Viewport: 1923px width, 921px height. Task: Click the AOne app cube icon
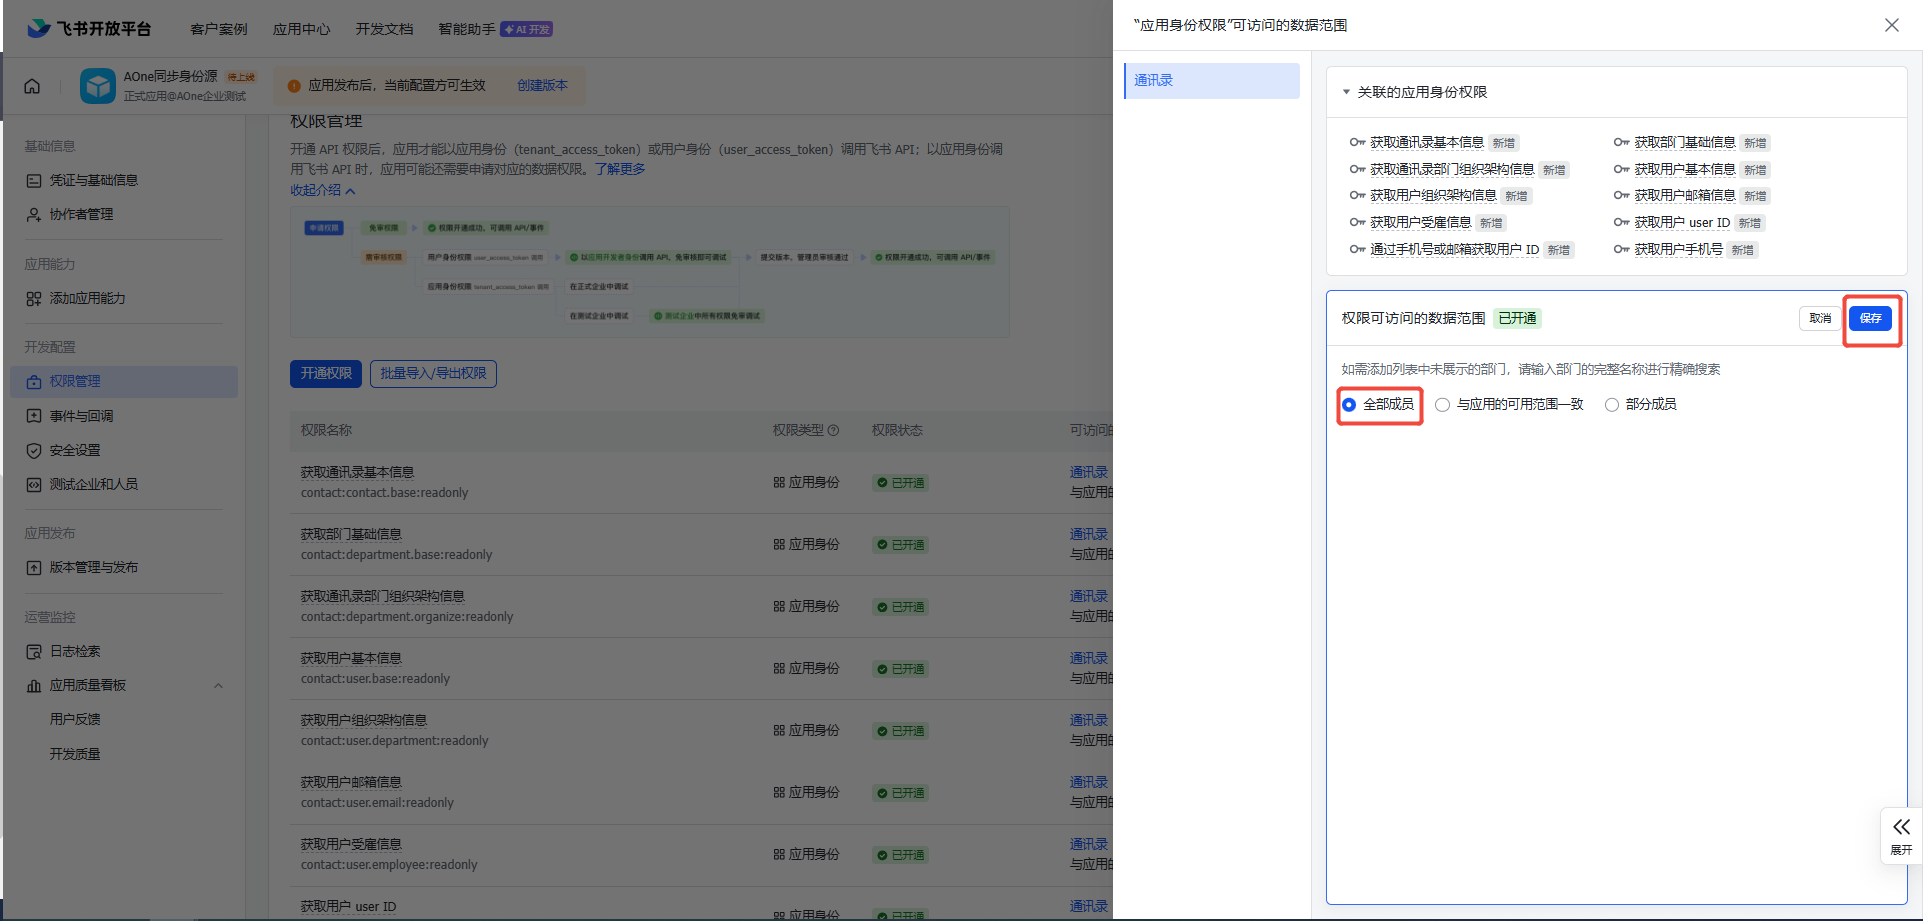(98, 86)
